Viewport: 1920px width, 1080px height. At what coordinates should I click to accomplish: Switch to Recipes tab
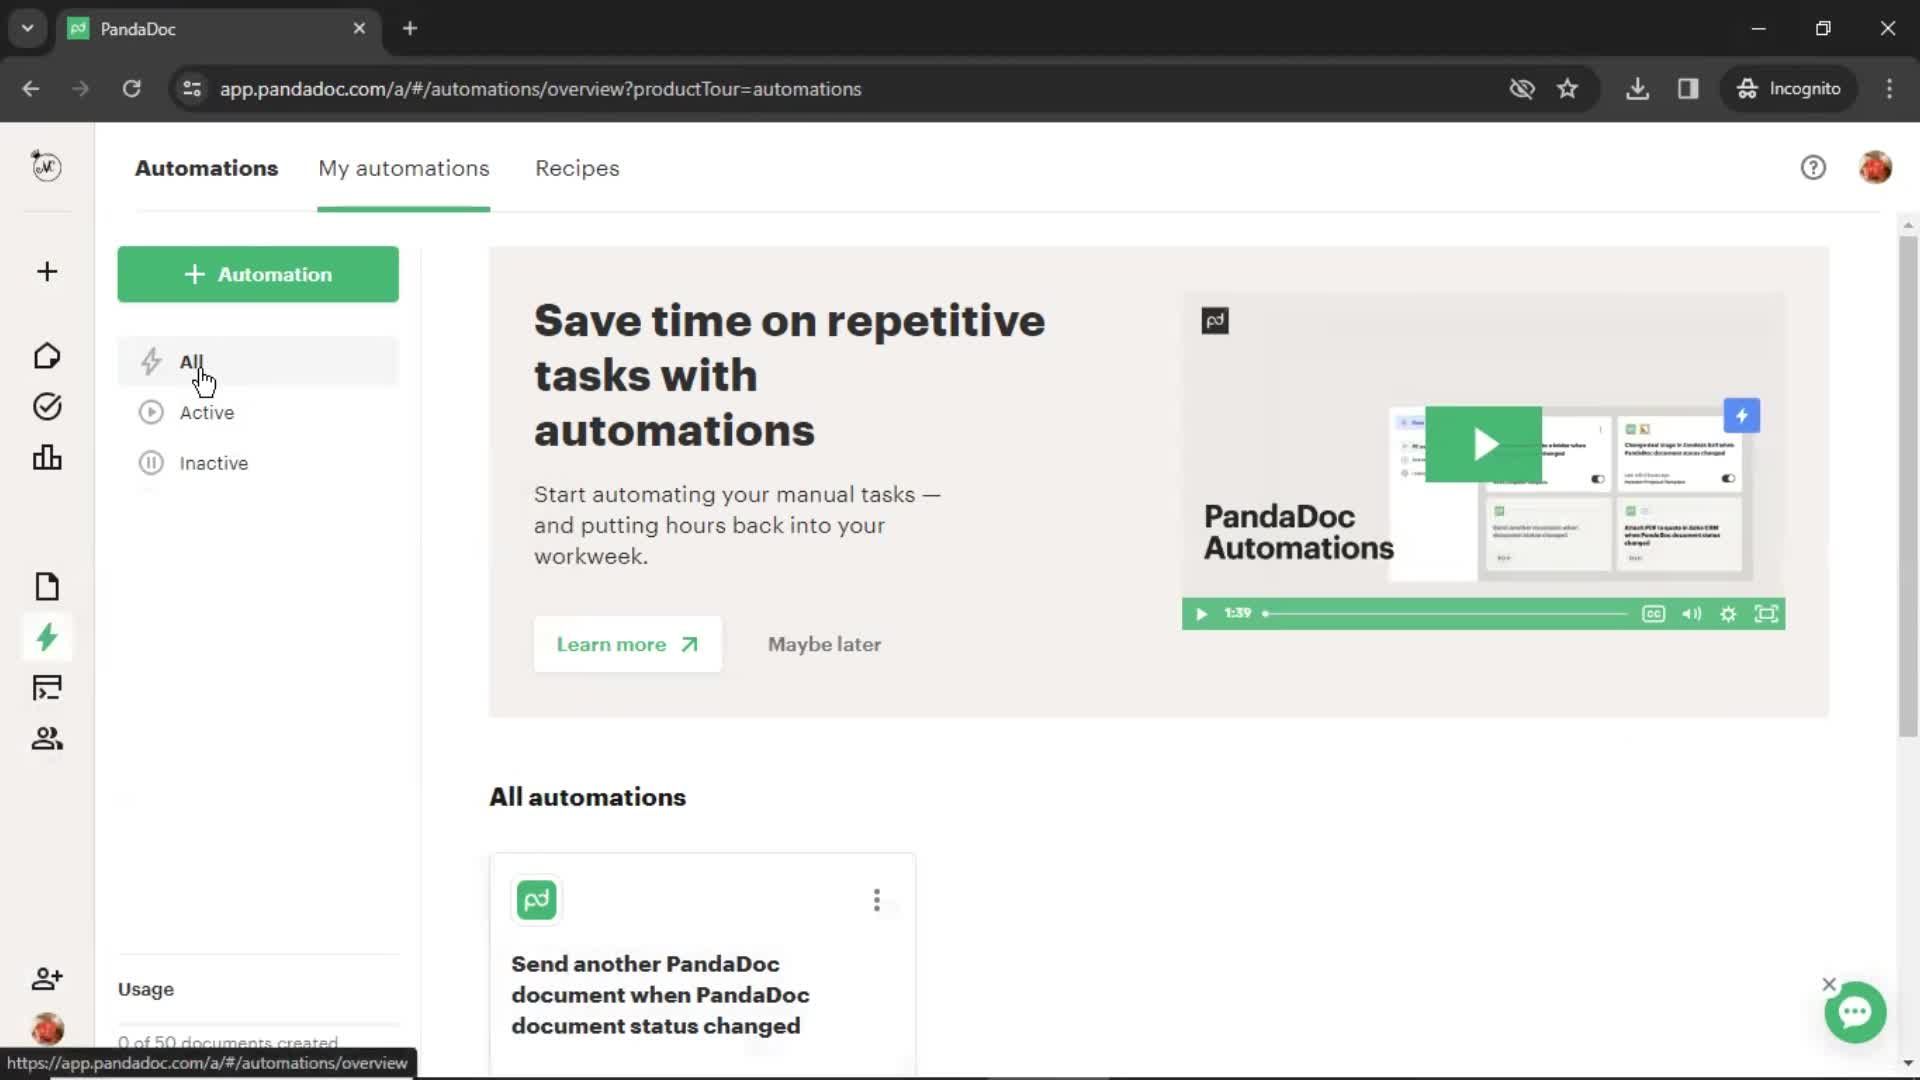point(578,167)
